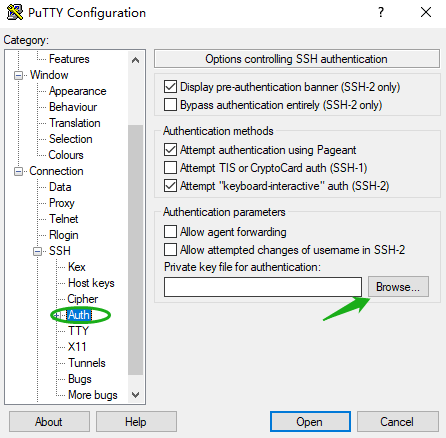This screenshot has width=446, height=438.
Task: Click the category list scrollbar thumb
Action: pos(135,250)
